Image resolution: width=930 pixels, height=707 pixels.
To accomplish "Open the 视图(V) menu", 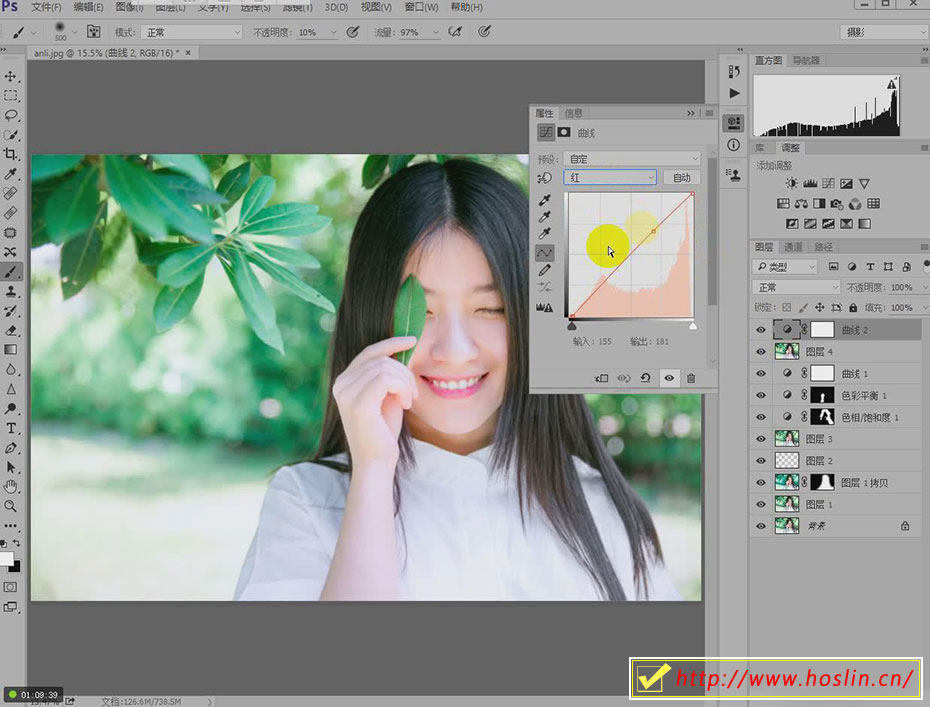I will pyautogui.click(x=376, y=7).
